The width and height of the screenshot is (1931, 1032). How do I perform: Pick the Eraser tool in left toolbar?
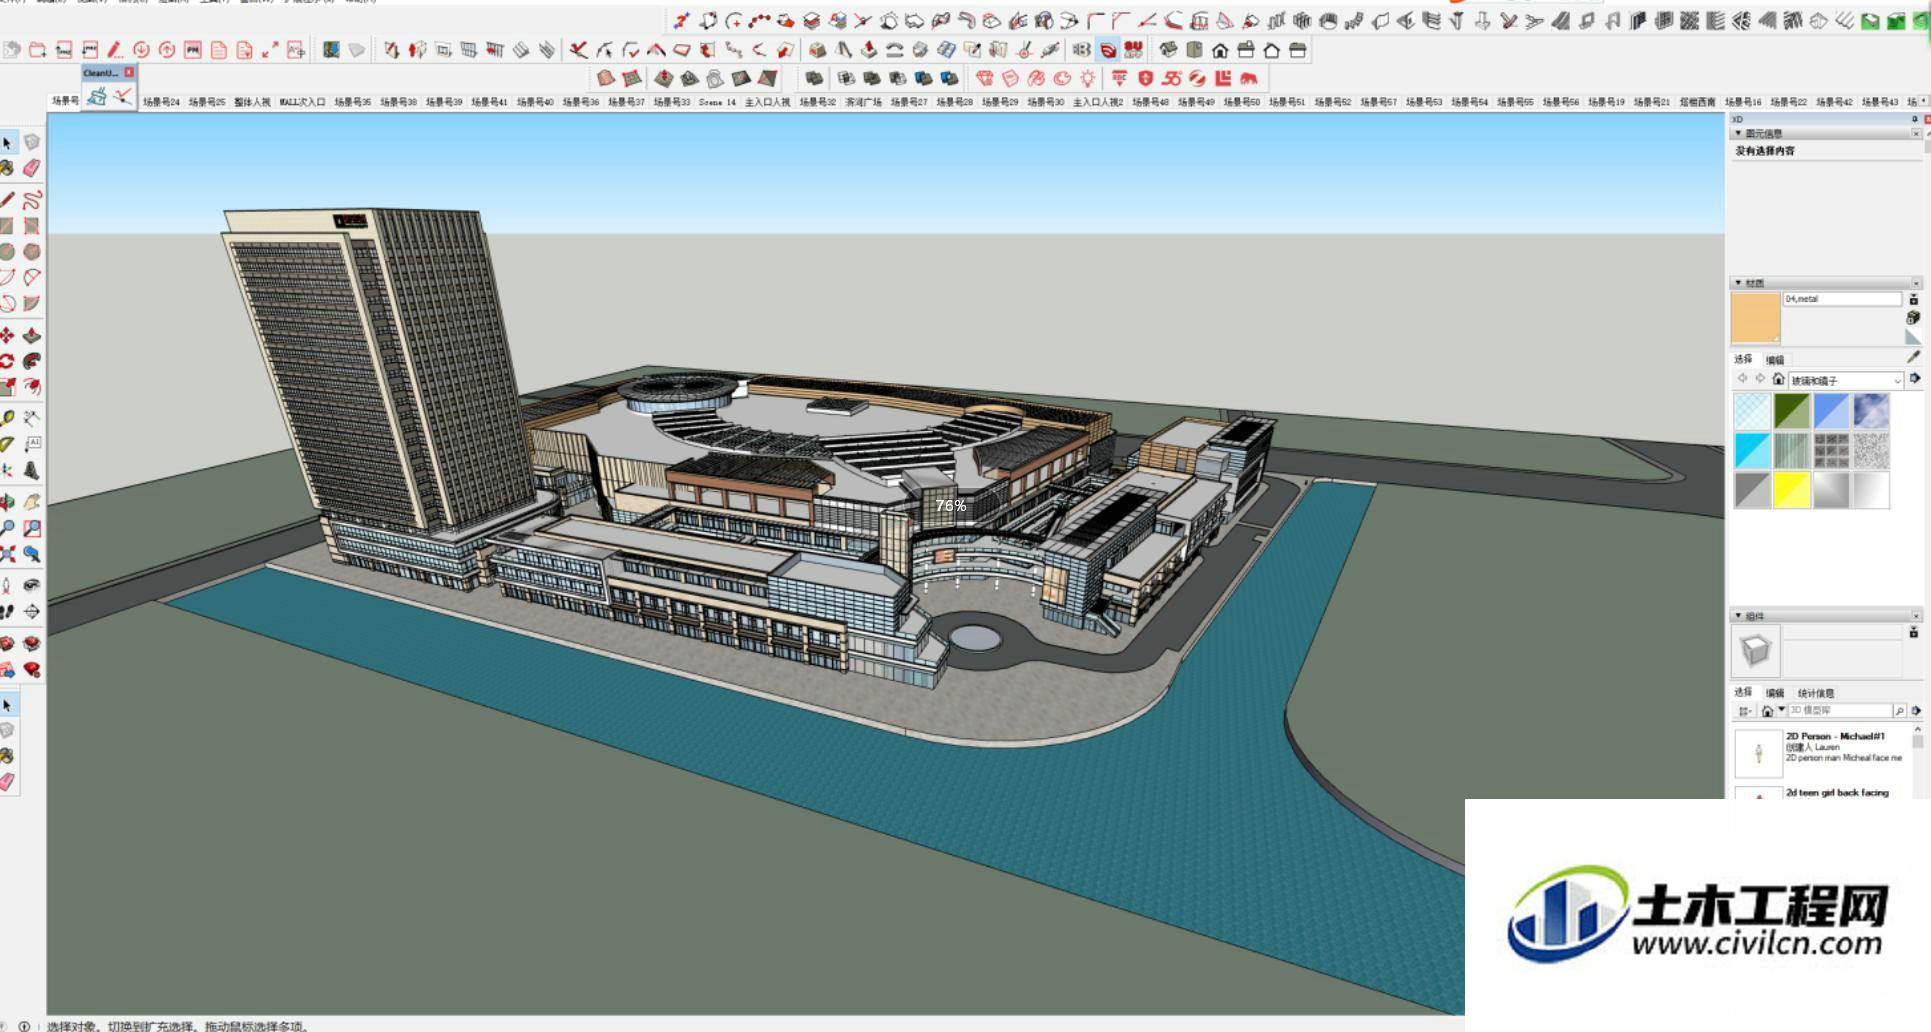[x=32, y=168]
